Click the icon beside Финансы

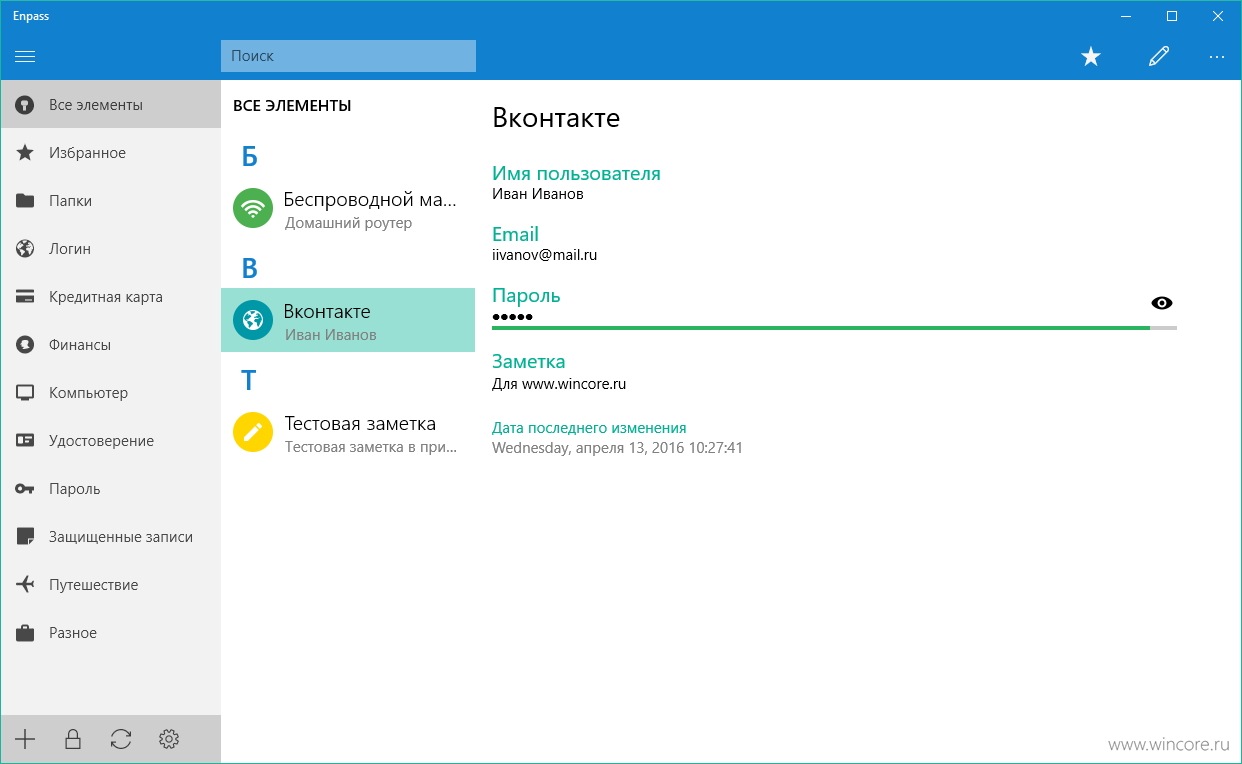(25, 345)
